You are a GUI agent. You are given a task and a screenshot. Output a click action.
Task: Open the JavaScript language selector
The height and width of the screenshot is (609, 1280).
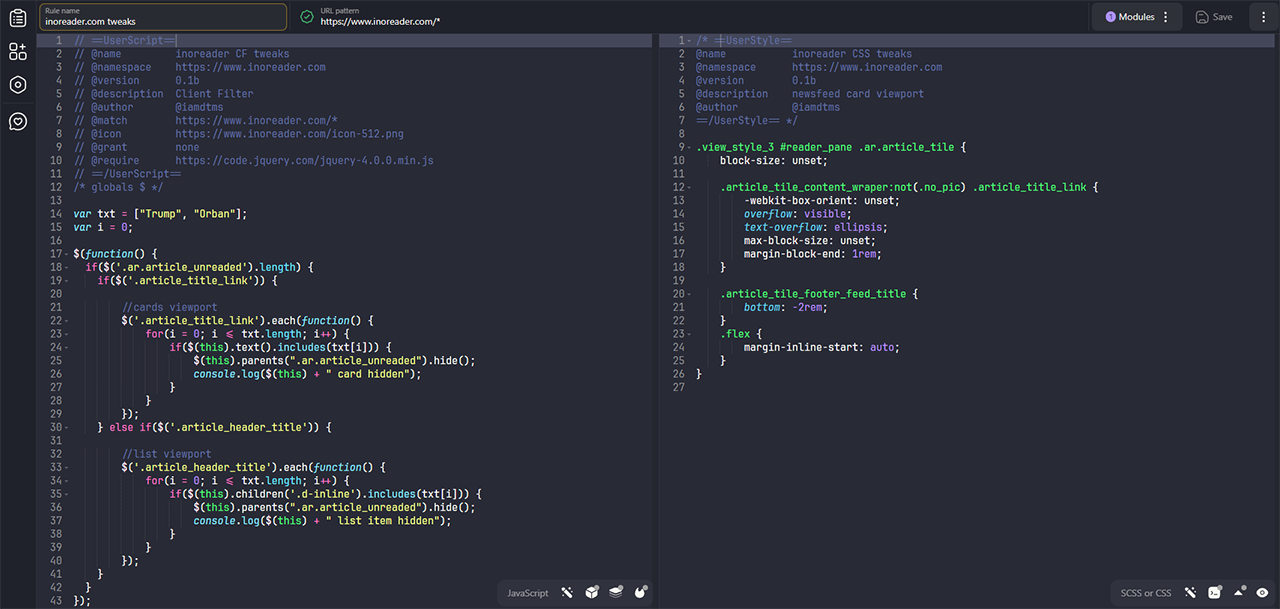pyautogui.click(x=527, y=593)
